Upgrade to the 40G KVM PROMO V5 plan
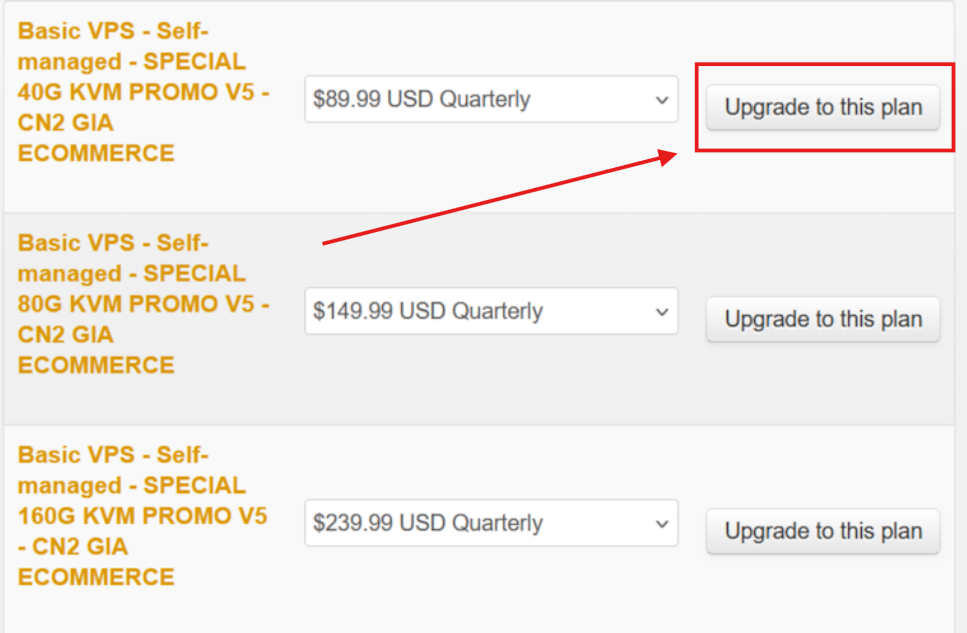 [x=823, y=108]
